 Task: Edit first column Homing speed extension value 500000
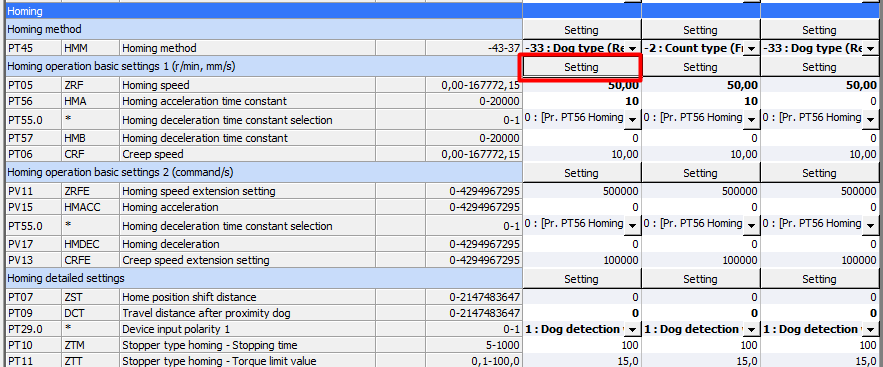point(581,191)
